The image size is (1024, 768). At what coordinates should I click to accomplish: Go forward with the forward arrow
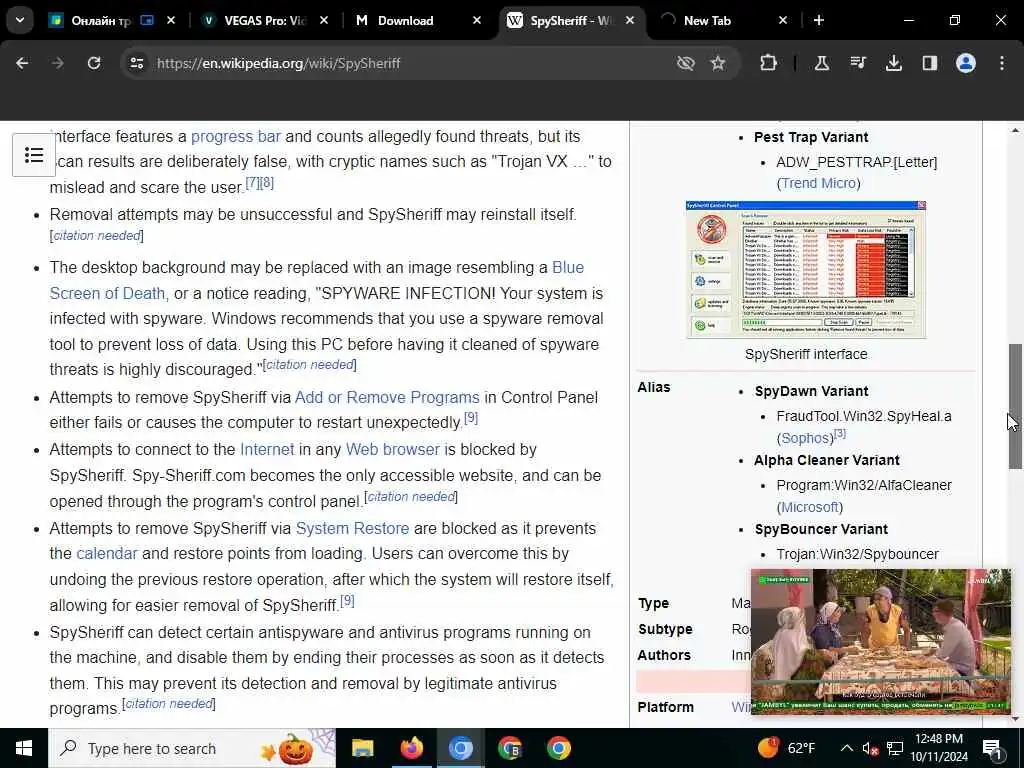click(58, 63)
